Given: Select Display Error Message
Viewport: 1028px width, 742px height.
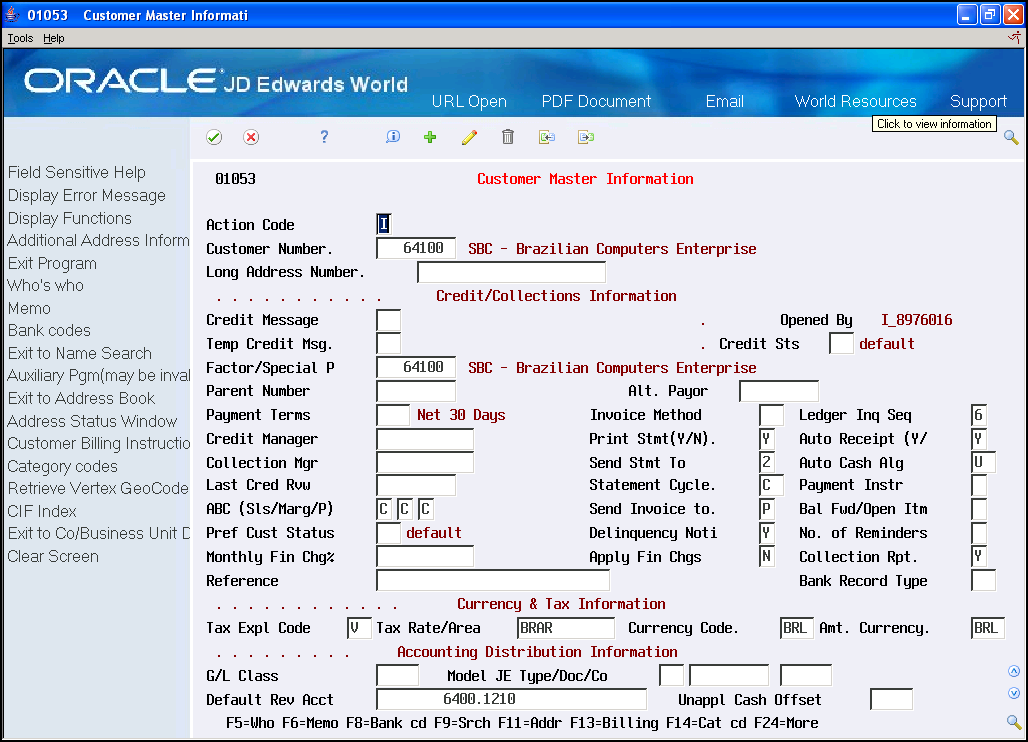Looking at the screenshot, I should (x=87, y=195).
